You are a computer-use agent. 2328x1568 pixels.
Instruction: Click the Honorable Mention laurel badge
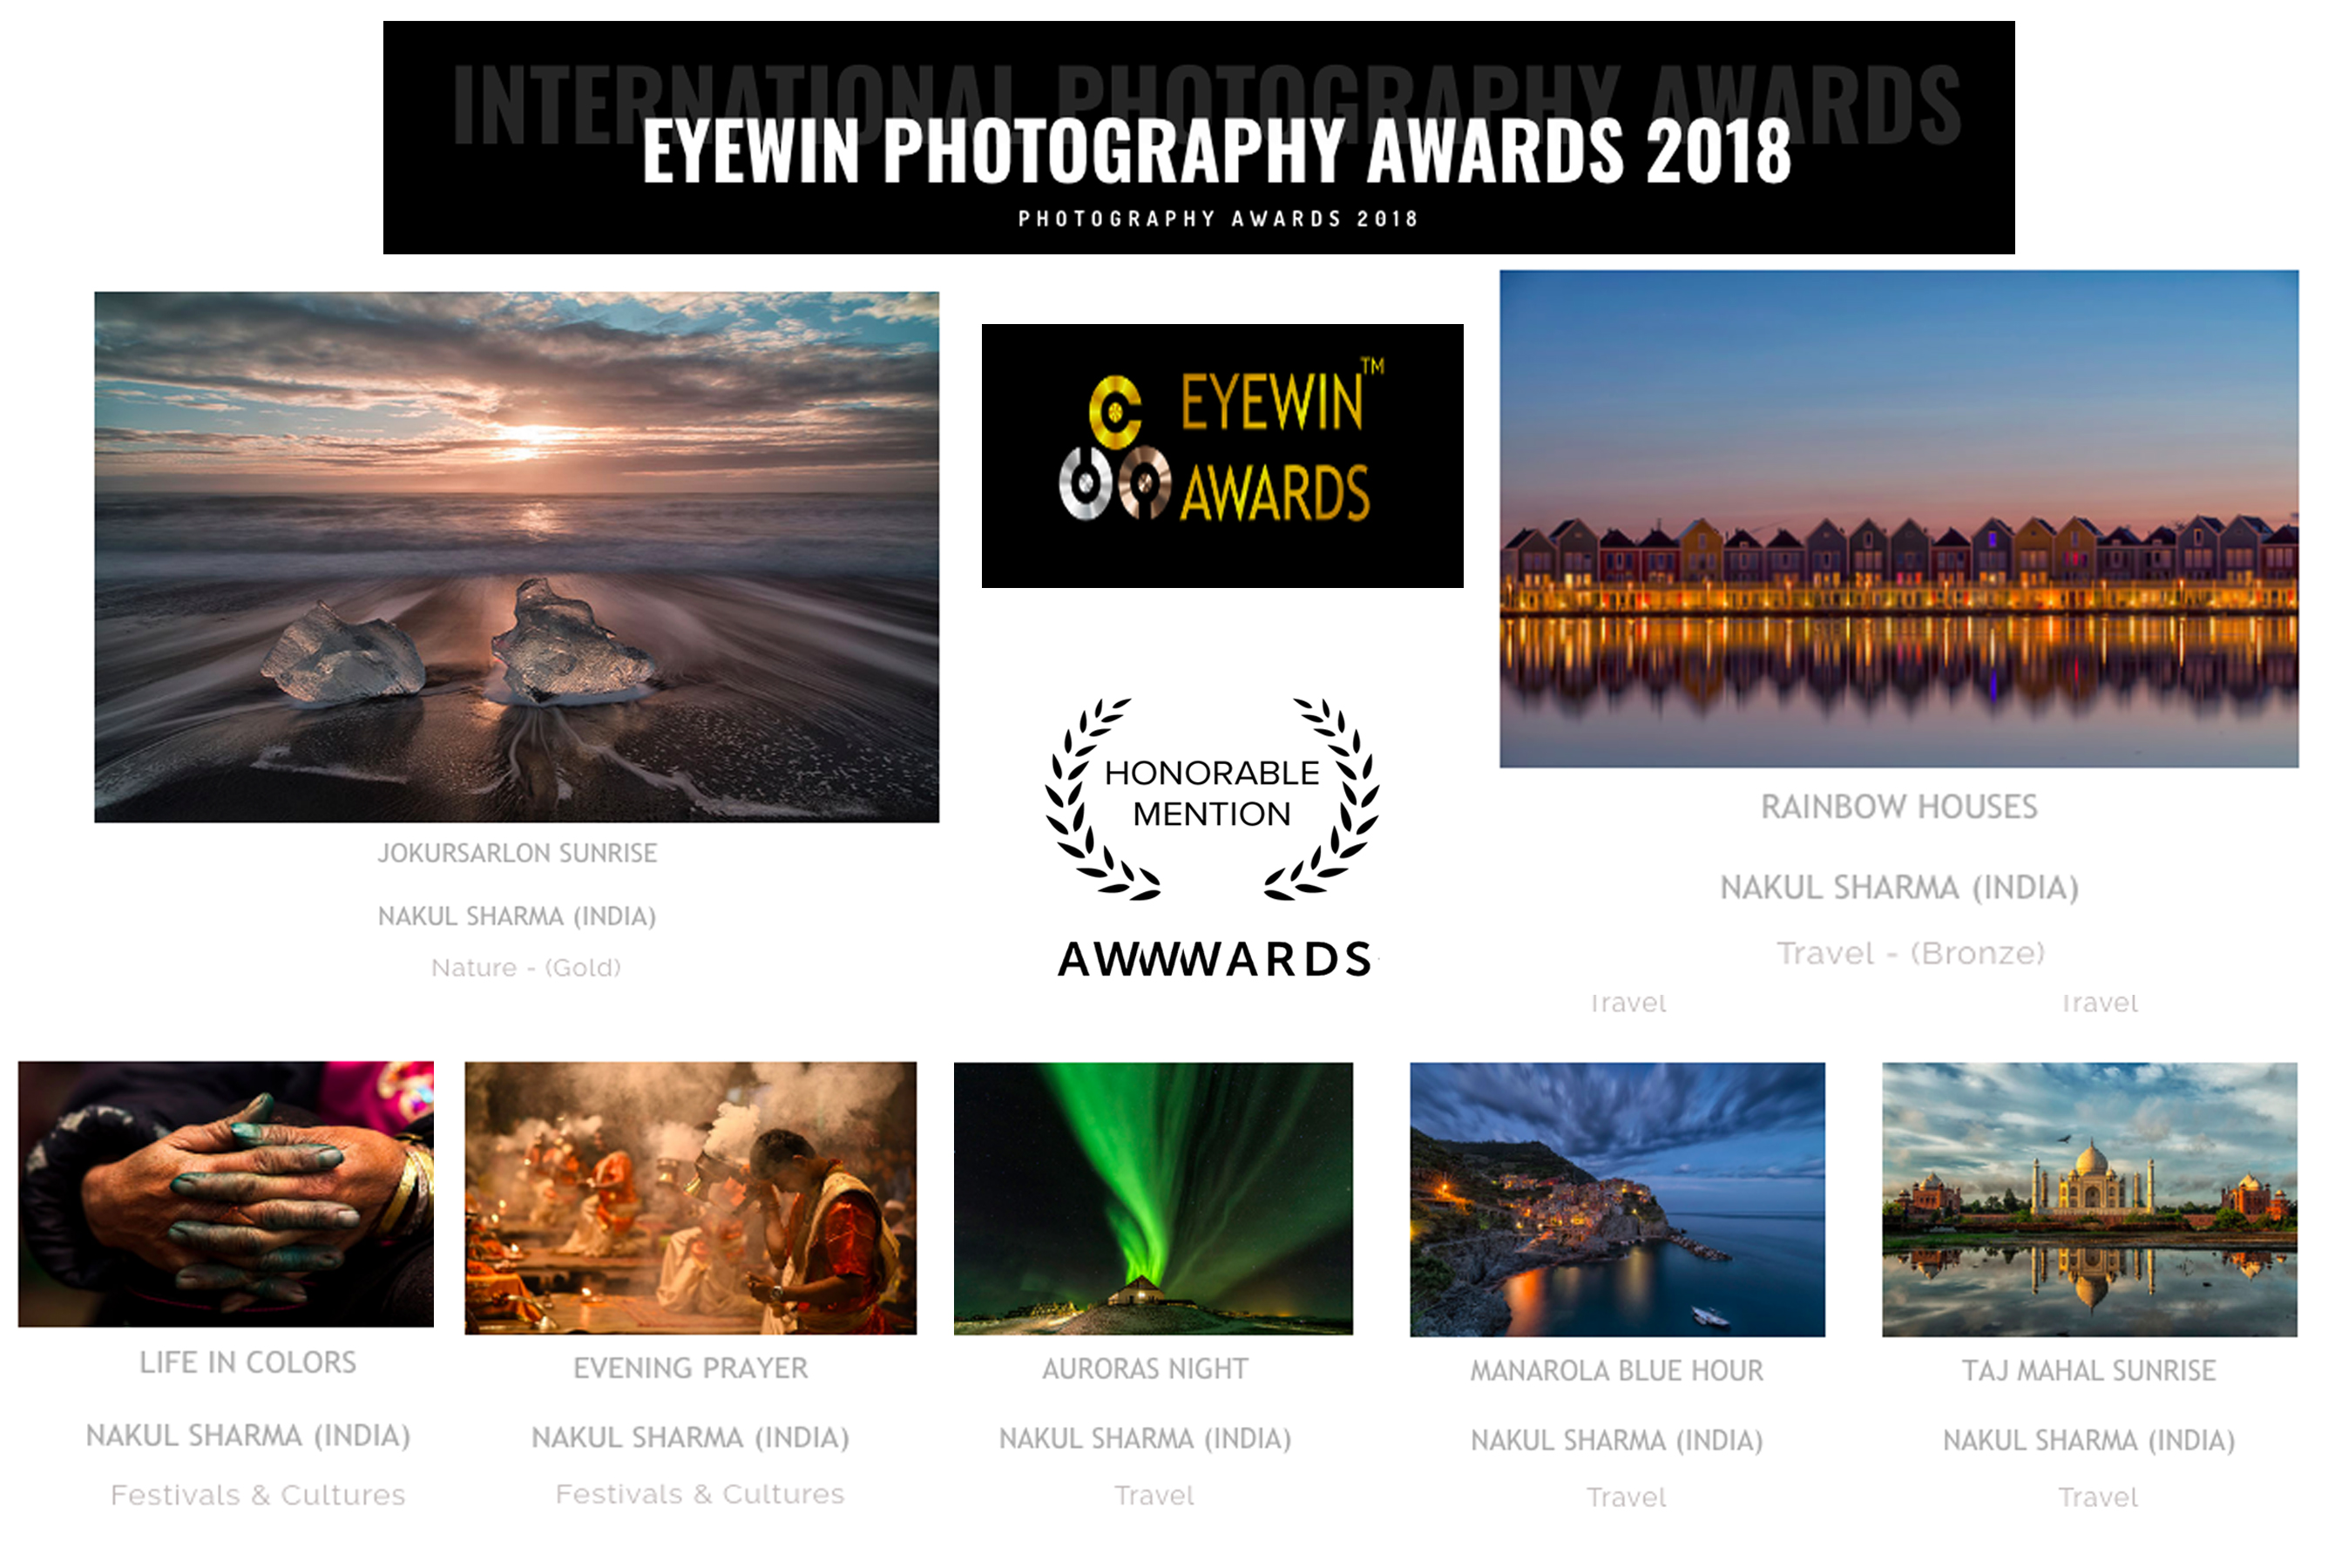click(1212, 798)
